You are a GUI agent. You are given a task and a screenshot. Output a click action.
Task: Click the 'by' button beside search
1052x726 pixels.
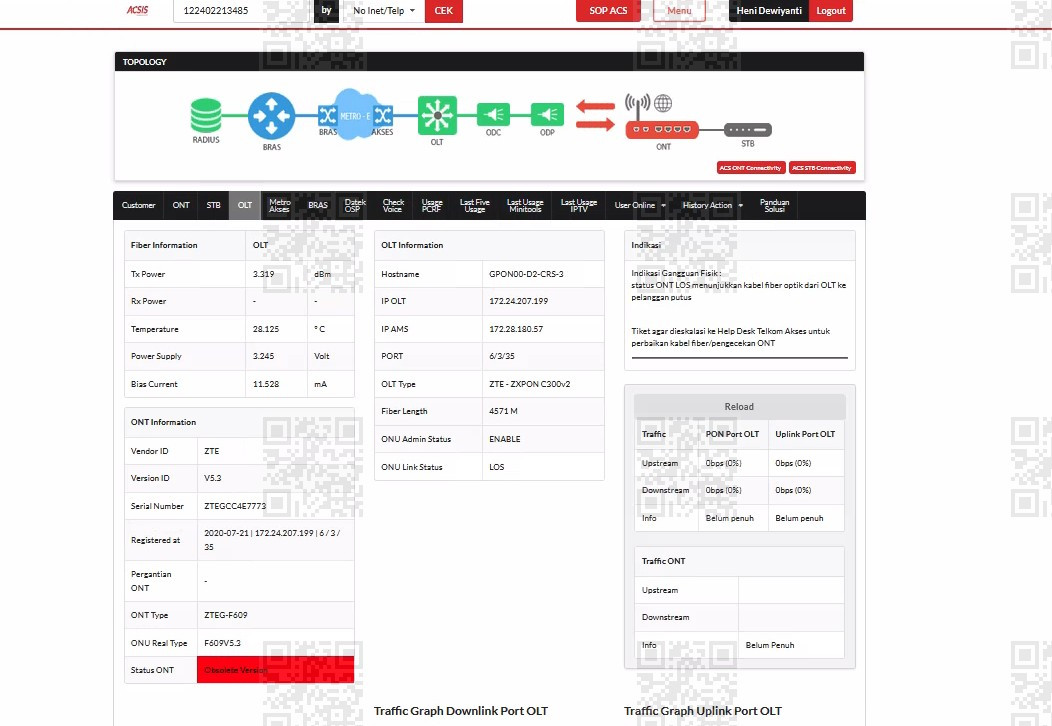coord(326,11)
